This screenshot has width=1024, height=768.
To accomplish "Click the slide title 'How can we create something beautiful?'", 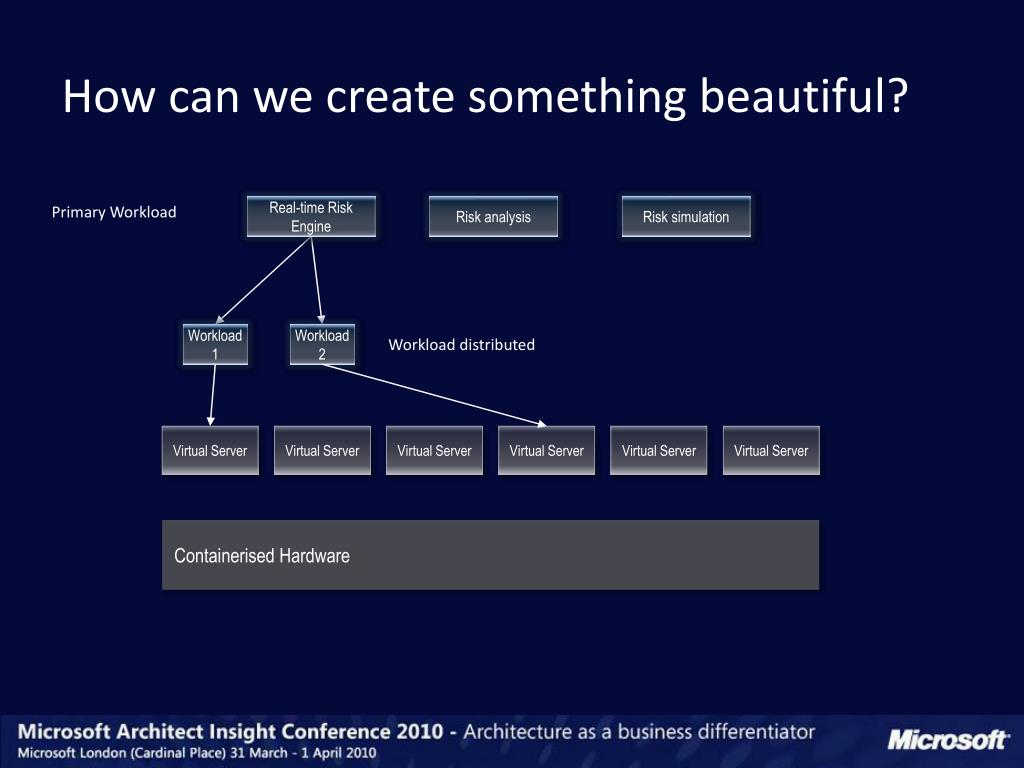I will coord(485,96).
